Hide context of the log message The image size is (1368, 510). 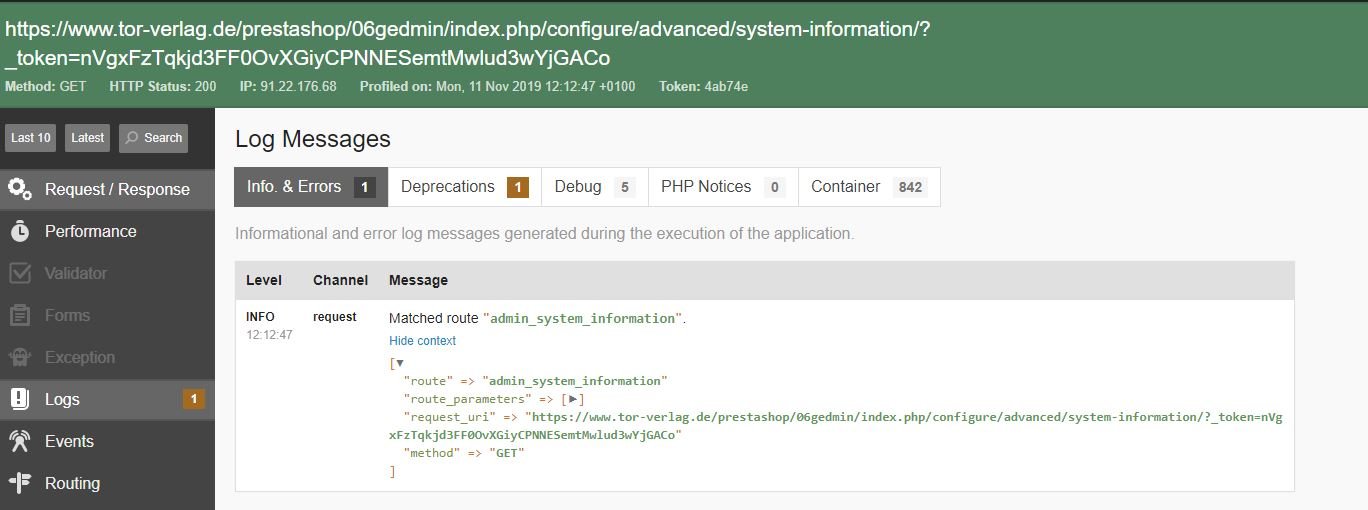click(422, 341)
